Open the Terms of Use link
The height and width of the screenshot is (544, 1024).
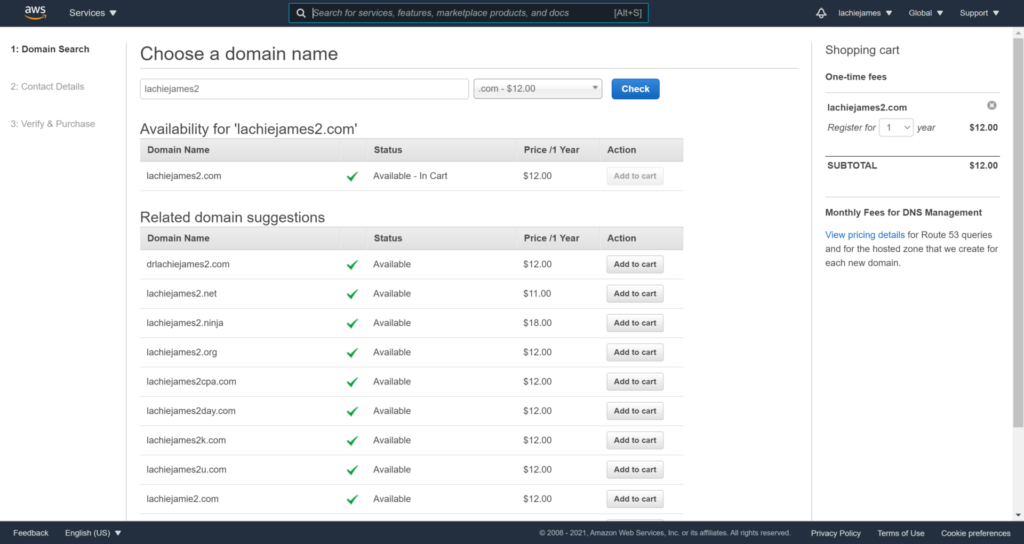[901, 533]
